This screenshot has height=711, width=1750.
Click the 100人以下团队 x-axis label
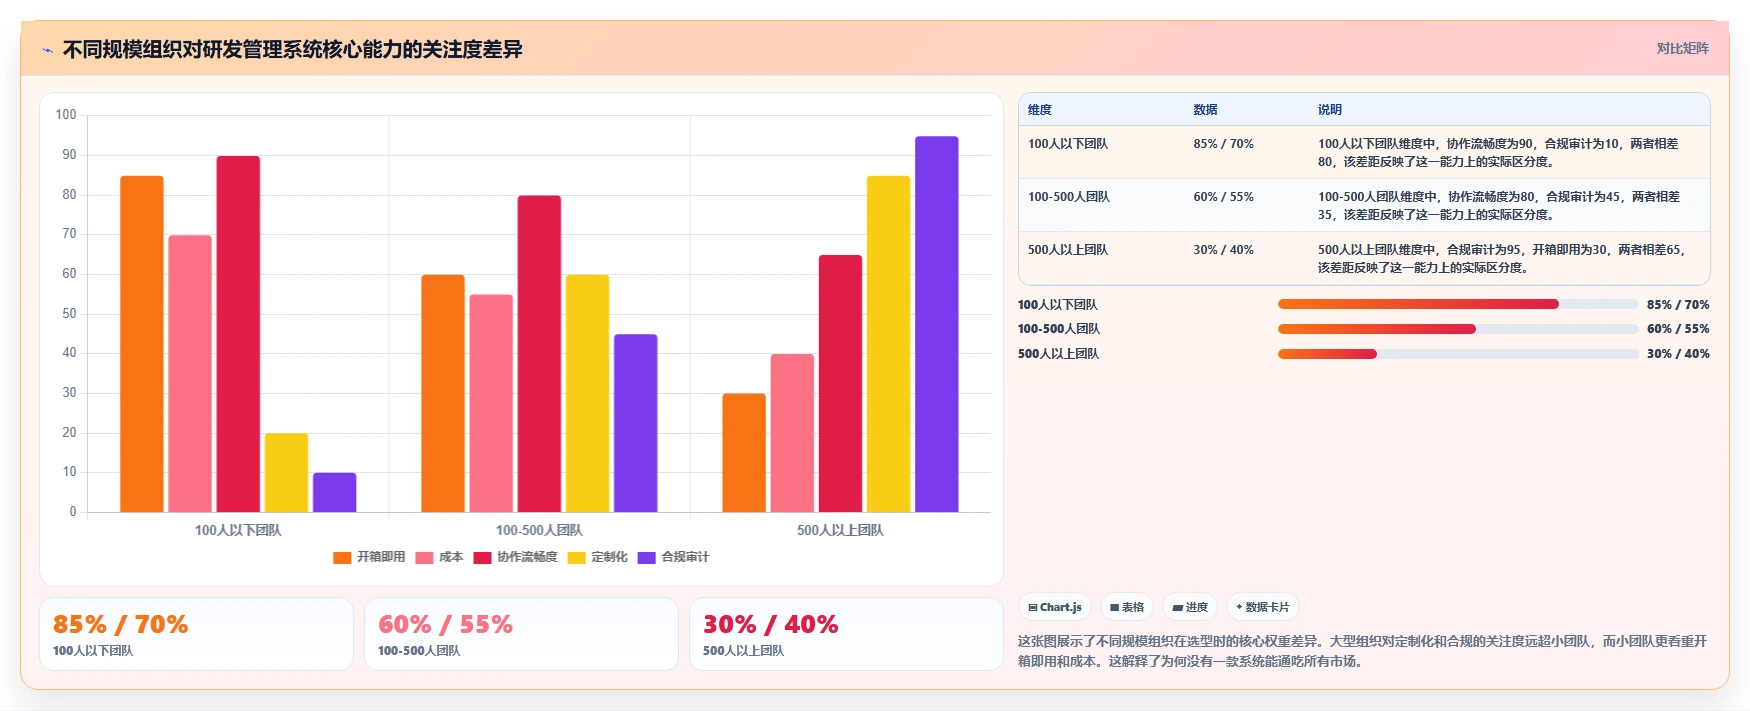238,531
